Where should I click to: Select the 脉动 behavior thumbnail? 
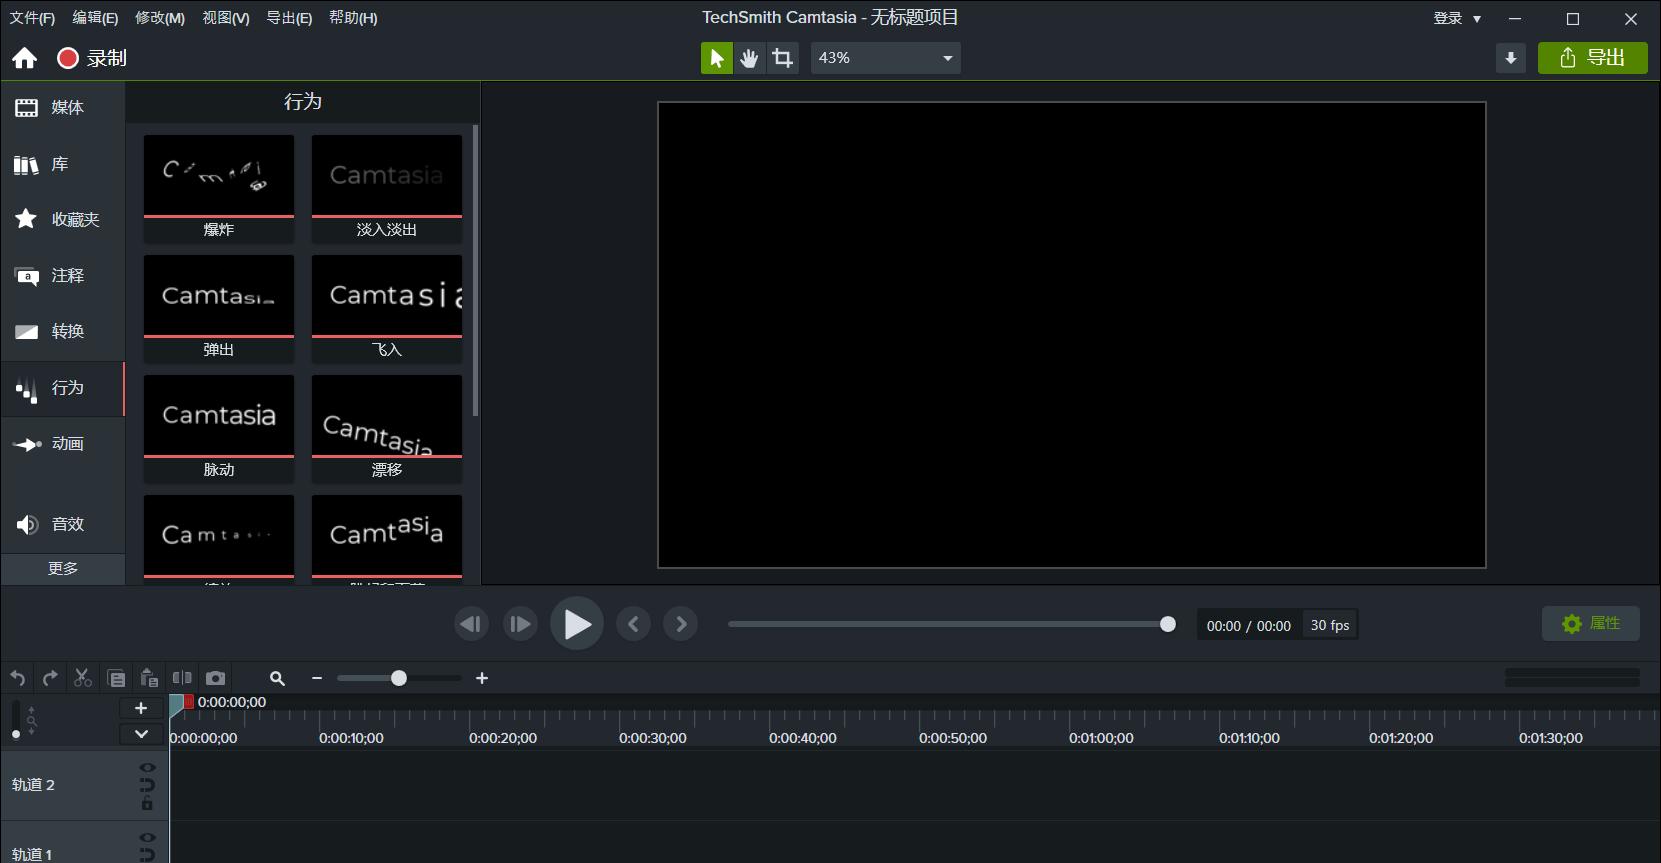[x=219, y=428]
